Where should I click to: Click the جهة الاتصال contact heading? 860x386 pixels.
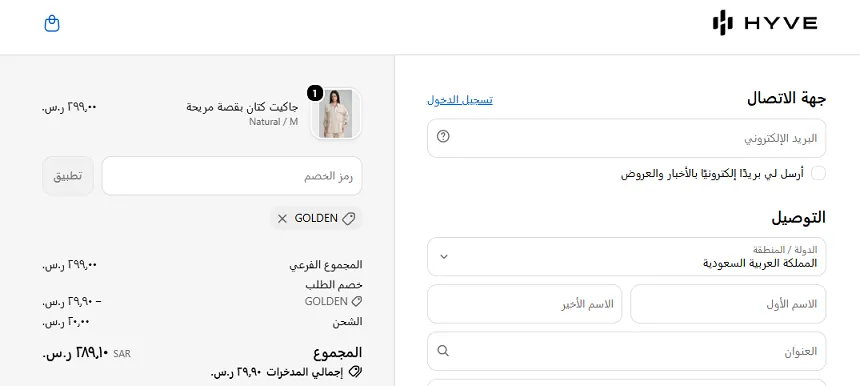787,99
